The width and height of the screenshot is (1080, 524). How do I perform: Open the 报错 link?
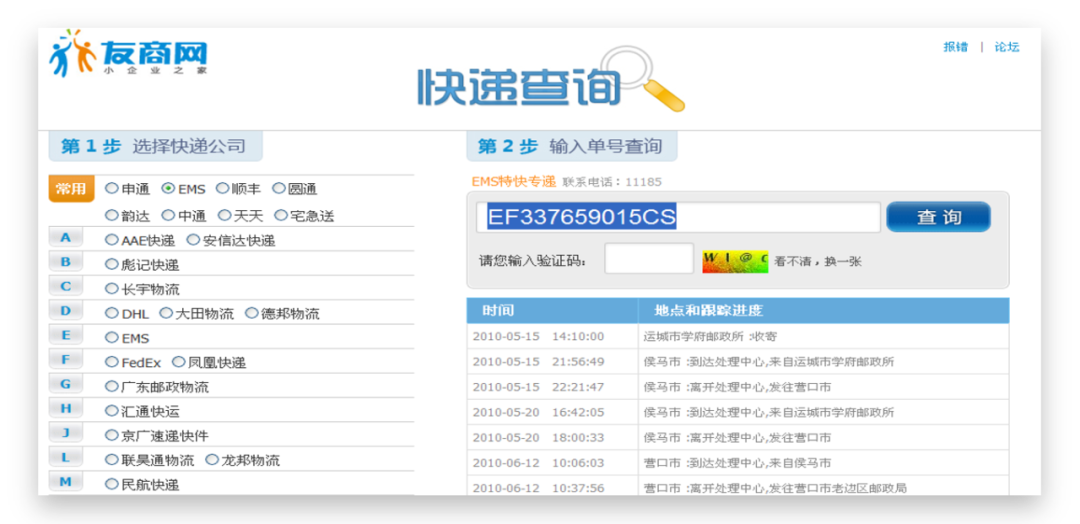955,47
